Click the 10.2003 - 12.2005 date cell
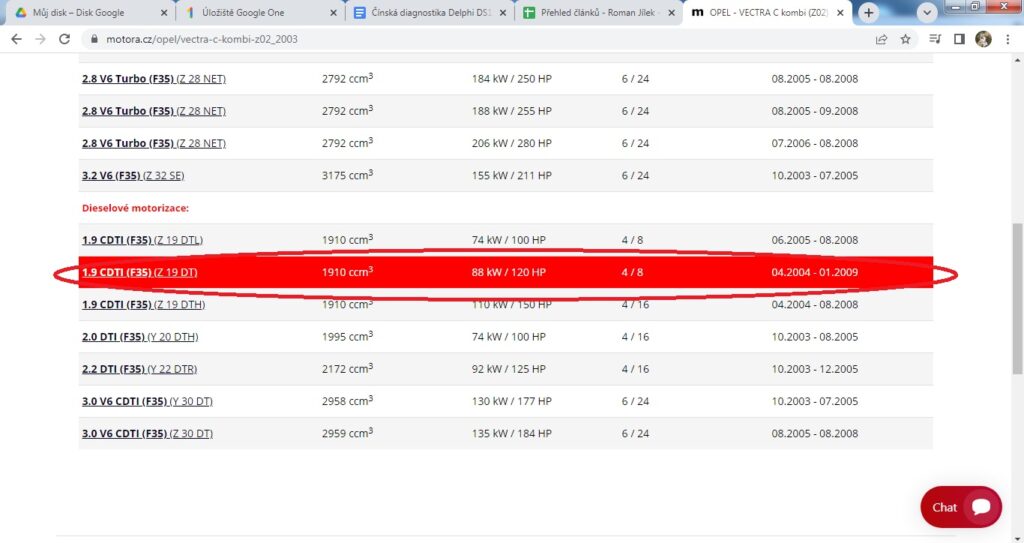Image resolution: width=1024 pixels, height=543 pixels. point(814,369)
